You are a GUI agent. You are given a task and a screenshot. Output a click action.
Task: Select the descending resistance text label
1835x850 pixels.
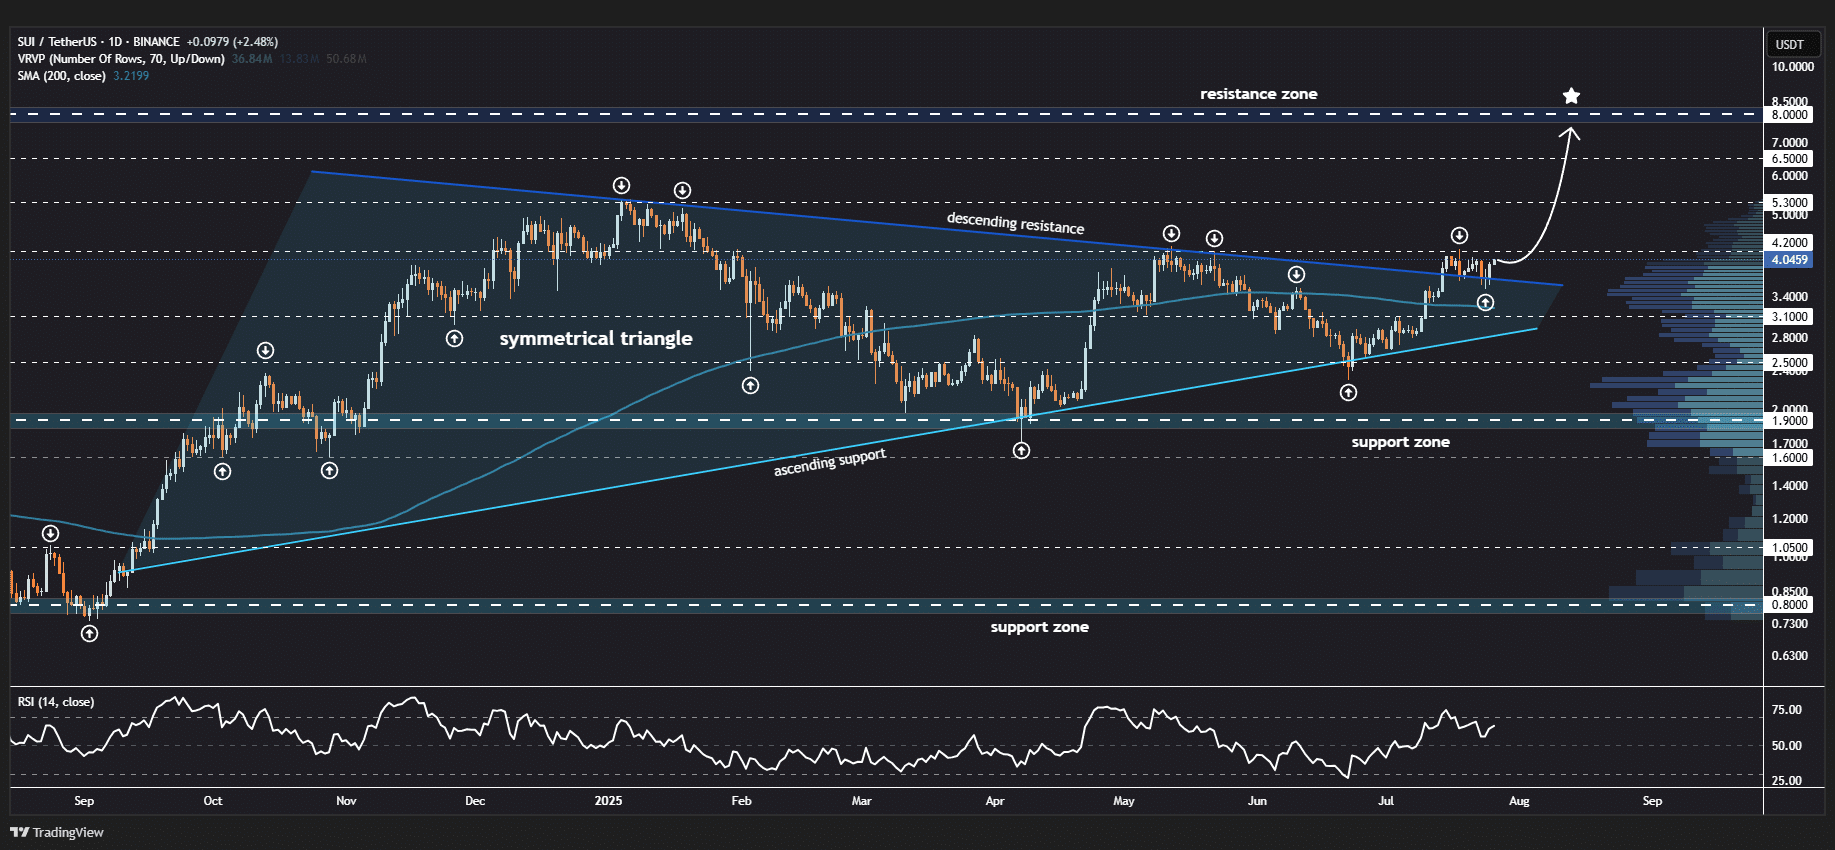click(1015, 223)
